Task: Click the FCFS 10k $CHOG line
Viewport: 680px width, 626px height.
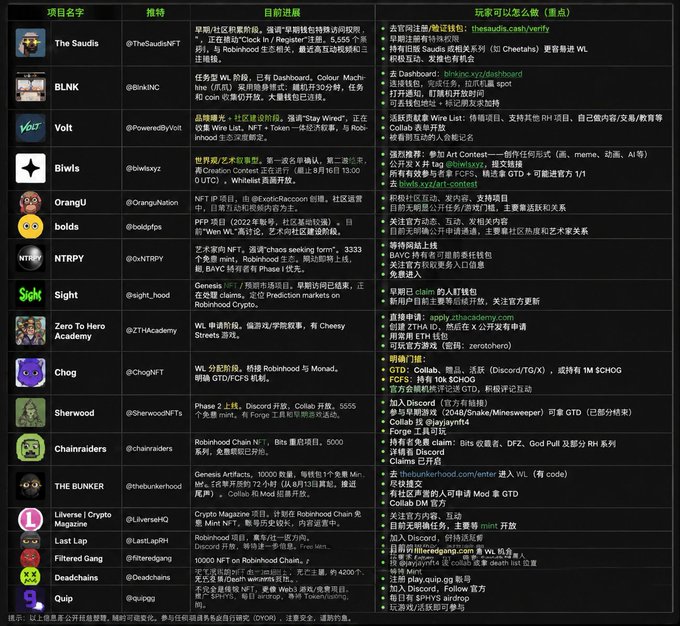Action: point(432,380)
